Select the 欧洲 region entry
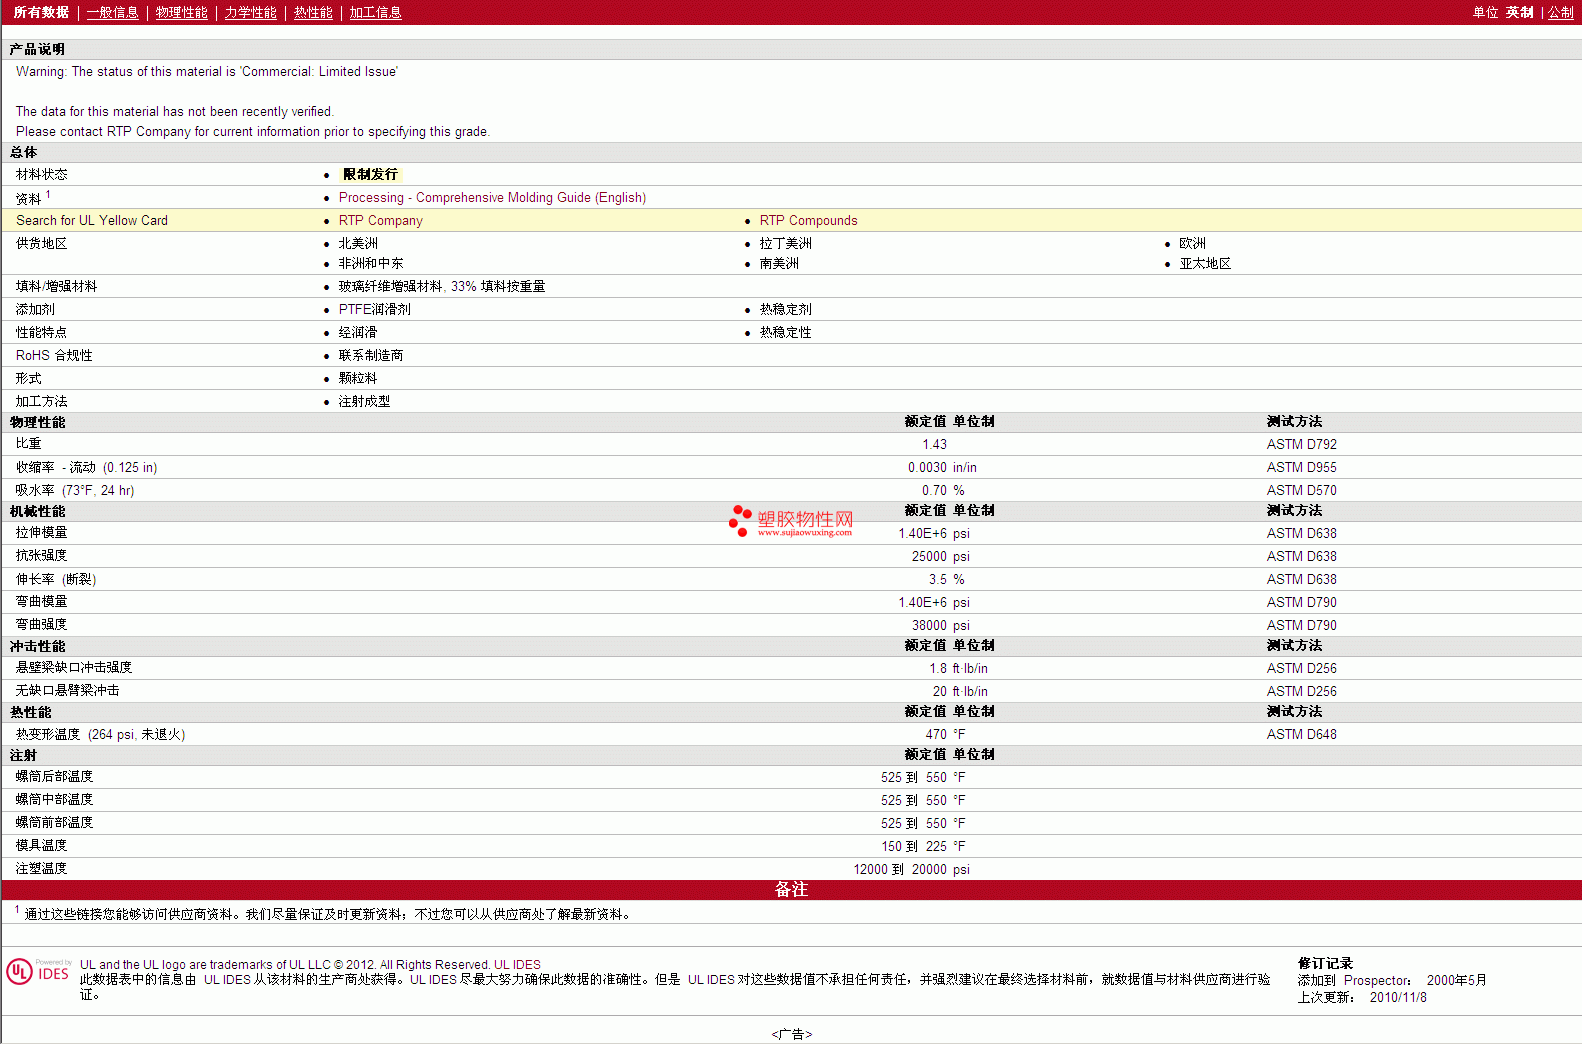Screen dimensions: 1582x1044 coord(1192,243)
